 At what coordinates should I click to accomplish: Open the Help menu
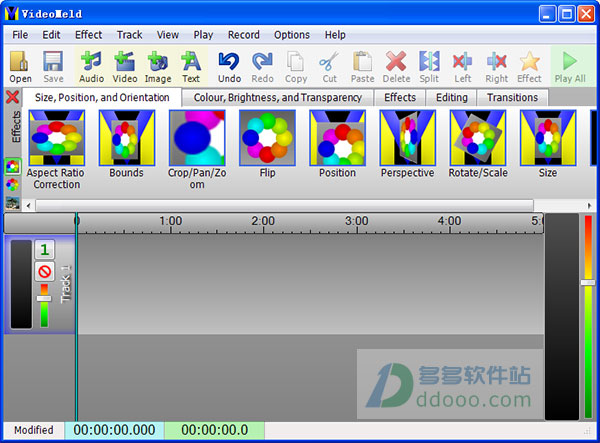pos(335,35)
